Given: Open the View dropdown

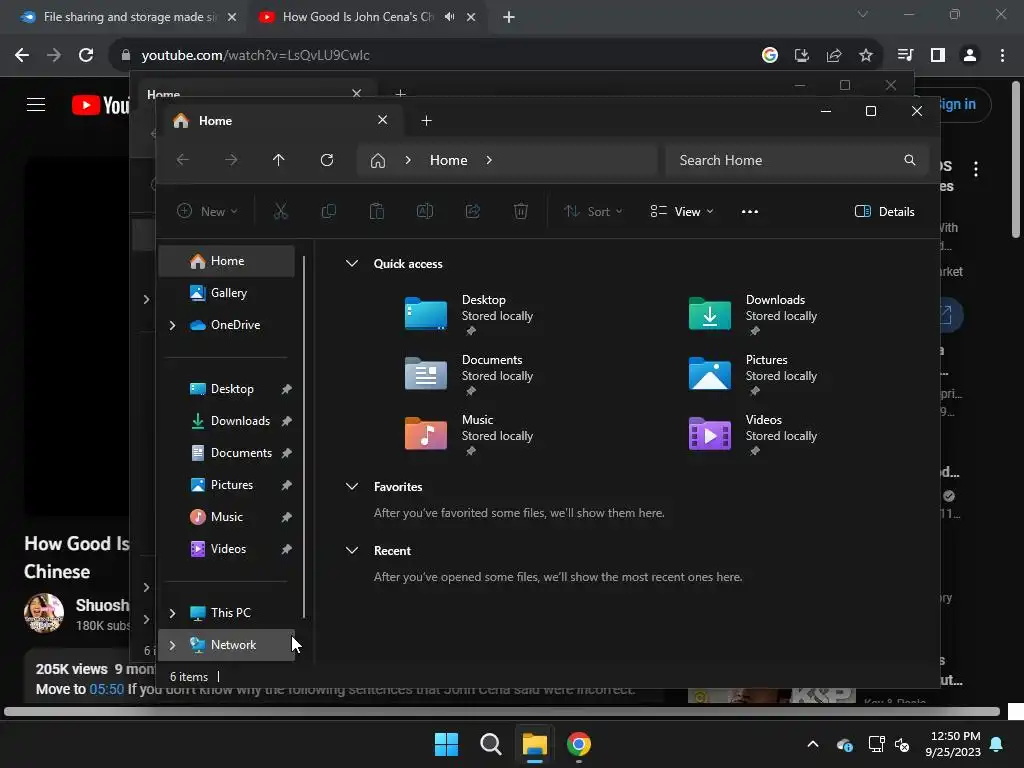Looking at the screenshot, I should click(682, 212).
